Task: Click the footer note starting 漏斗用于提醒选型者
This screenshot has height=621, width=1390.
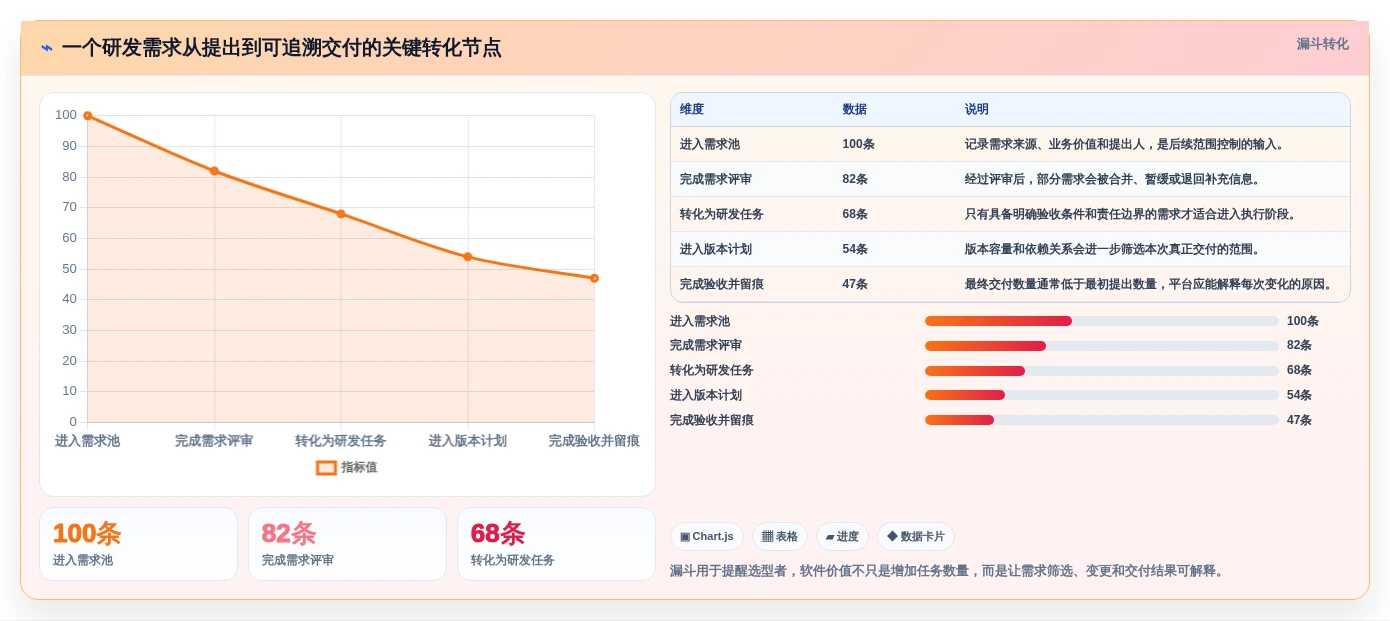Action: [x=949, y=571]
